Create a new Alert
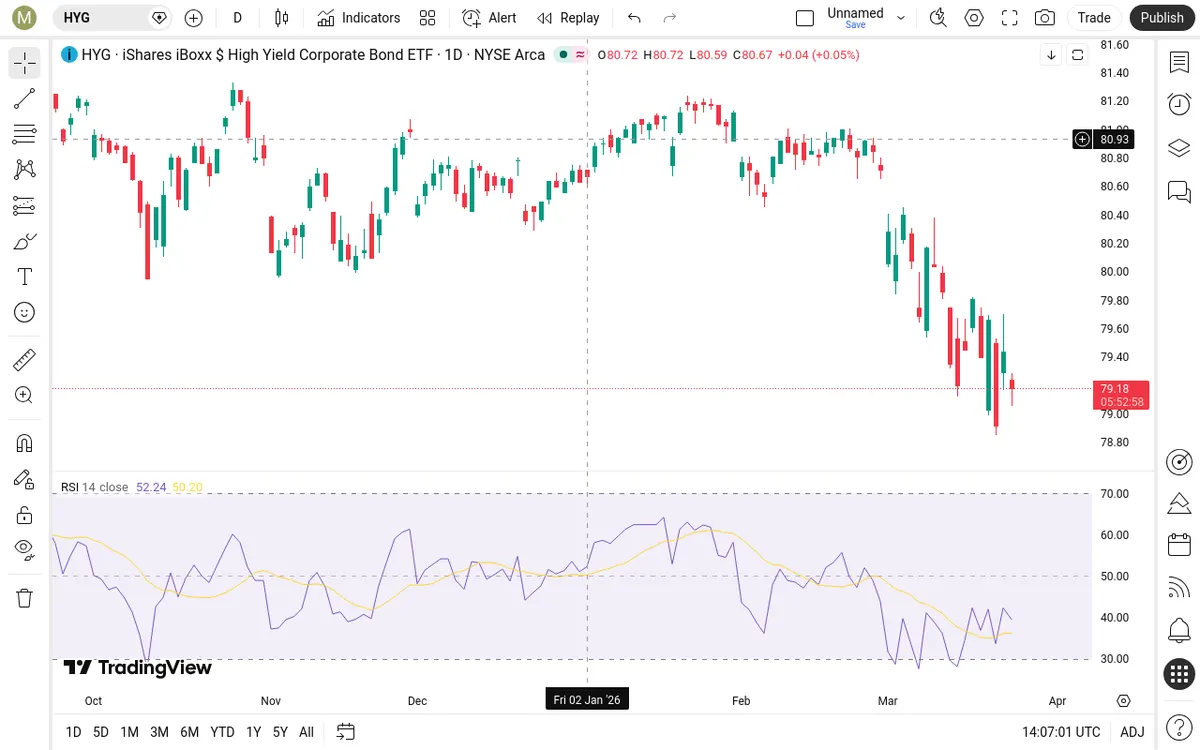The height and width of the screenshot is (750, 1200). [489, 17]
